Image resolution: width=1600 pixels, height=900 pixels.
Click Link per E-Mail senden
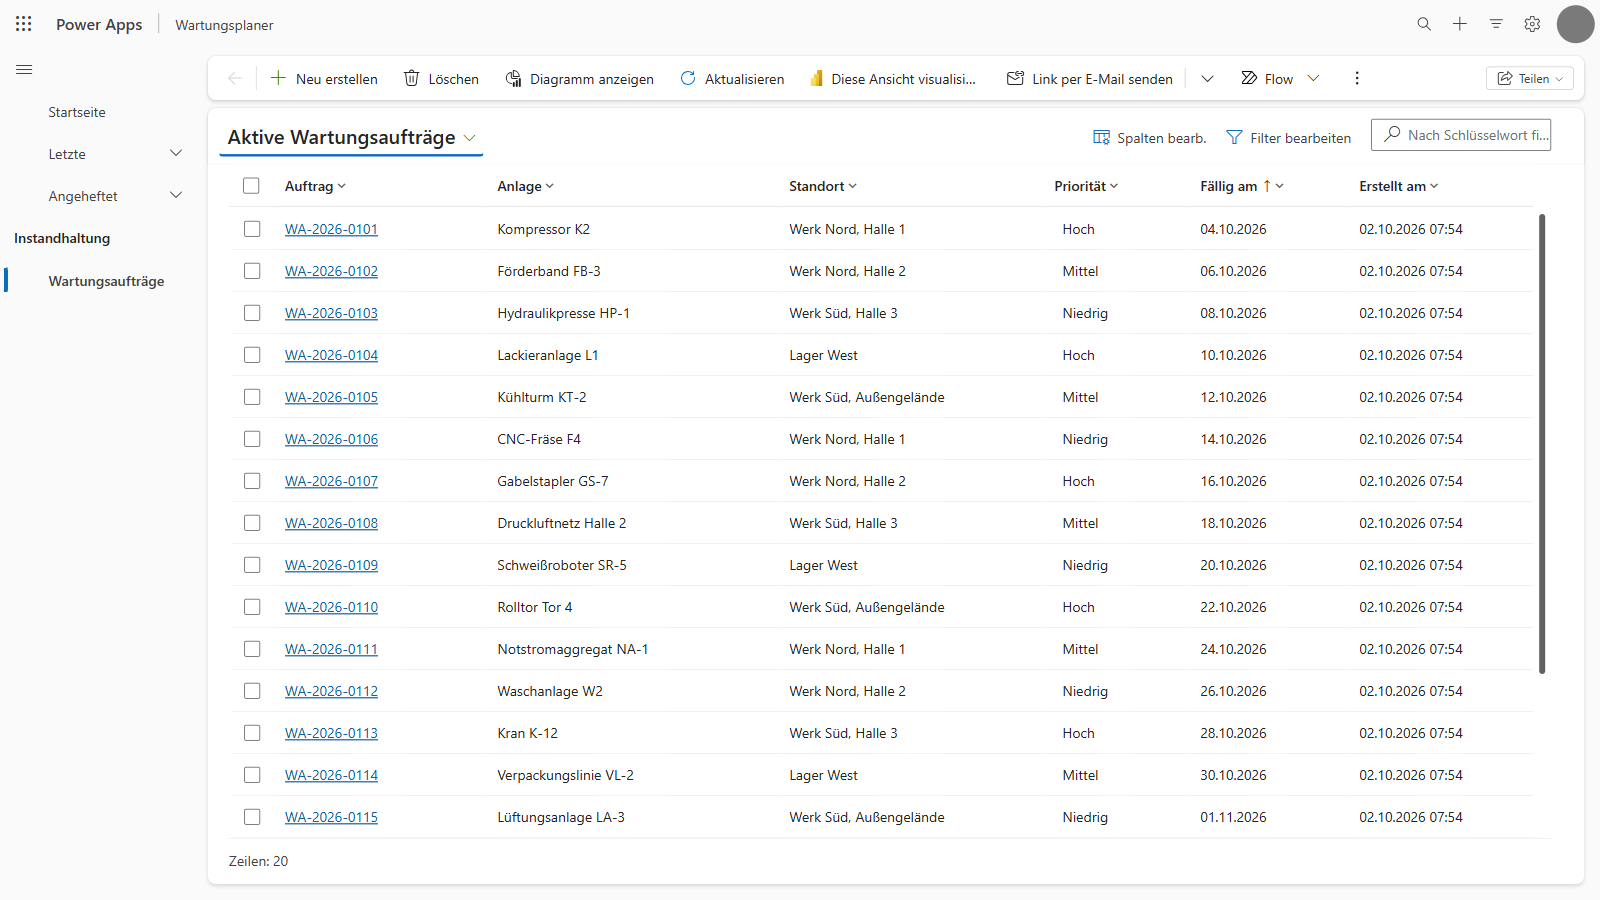pyautogui.click(x=1090, y=79)
